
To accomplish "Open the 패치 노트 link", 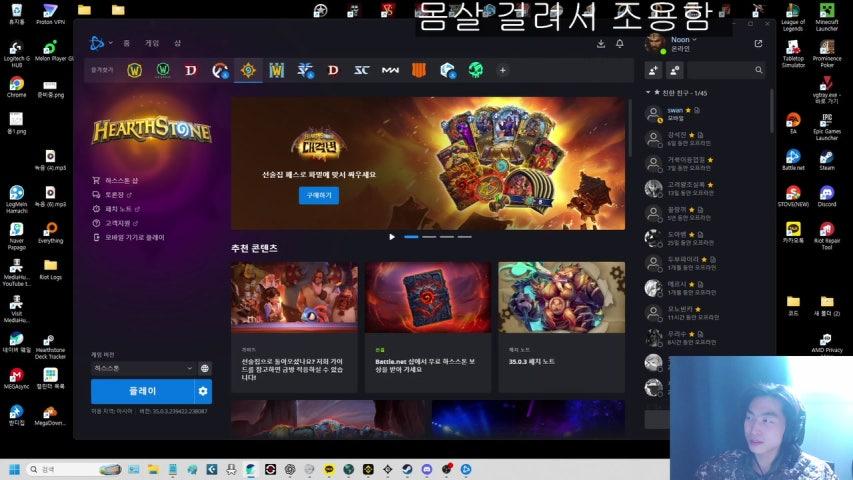I will pyautogui.click(x=120, y=209).
